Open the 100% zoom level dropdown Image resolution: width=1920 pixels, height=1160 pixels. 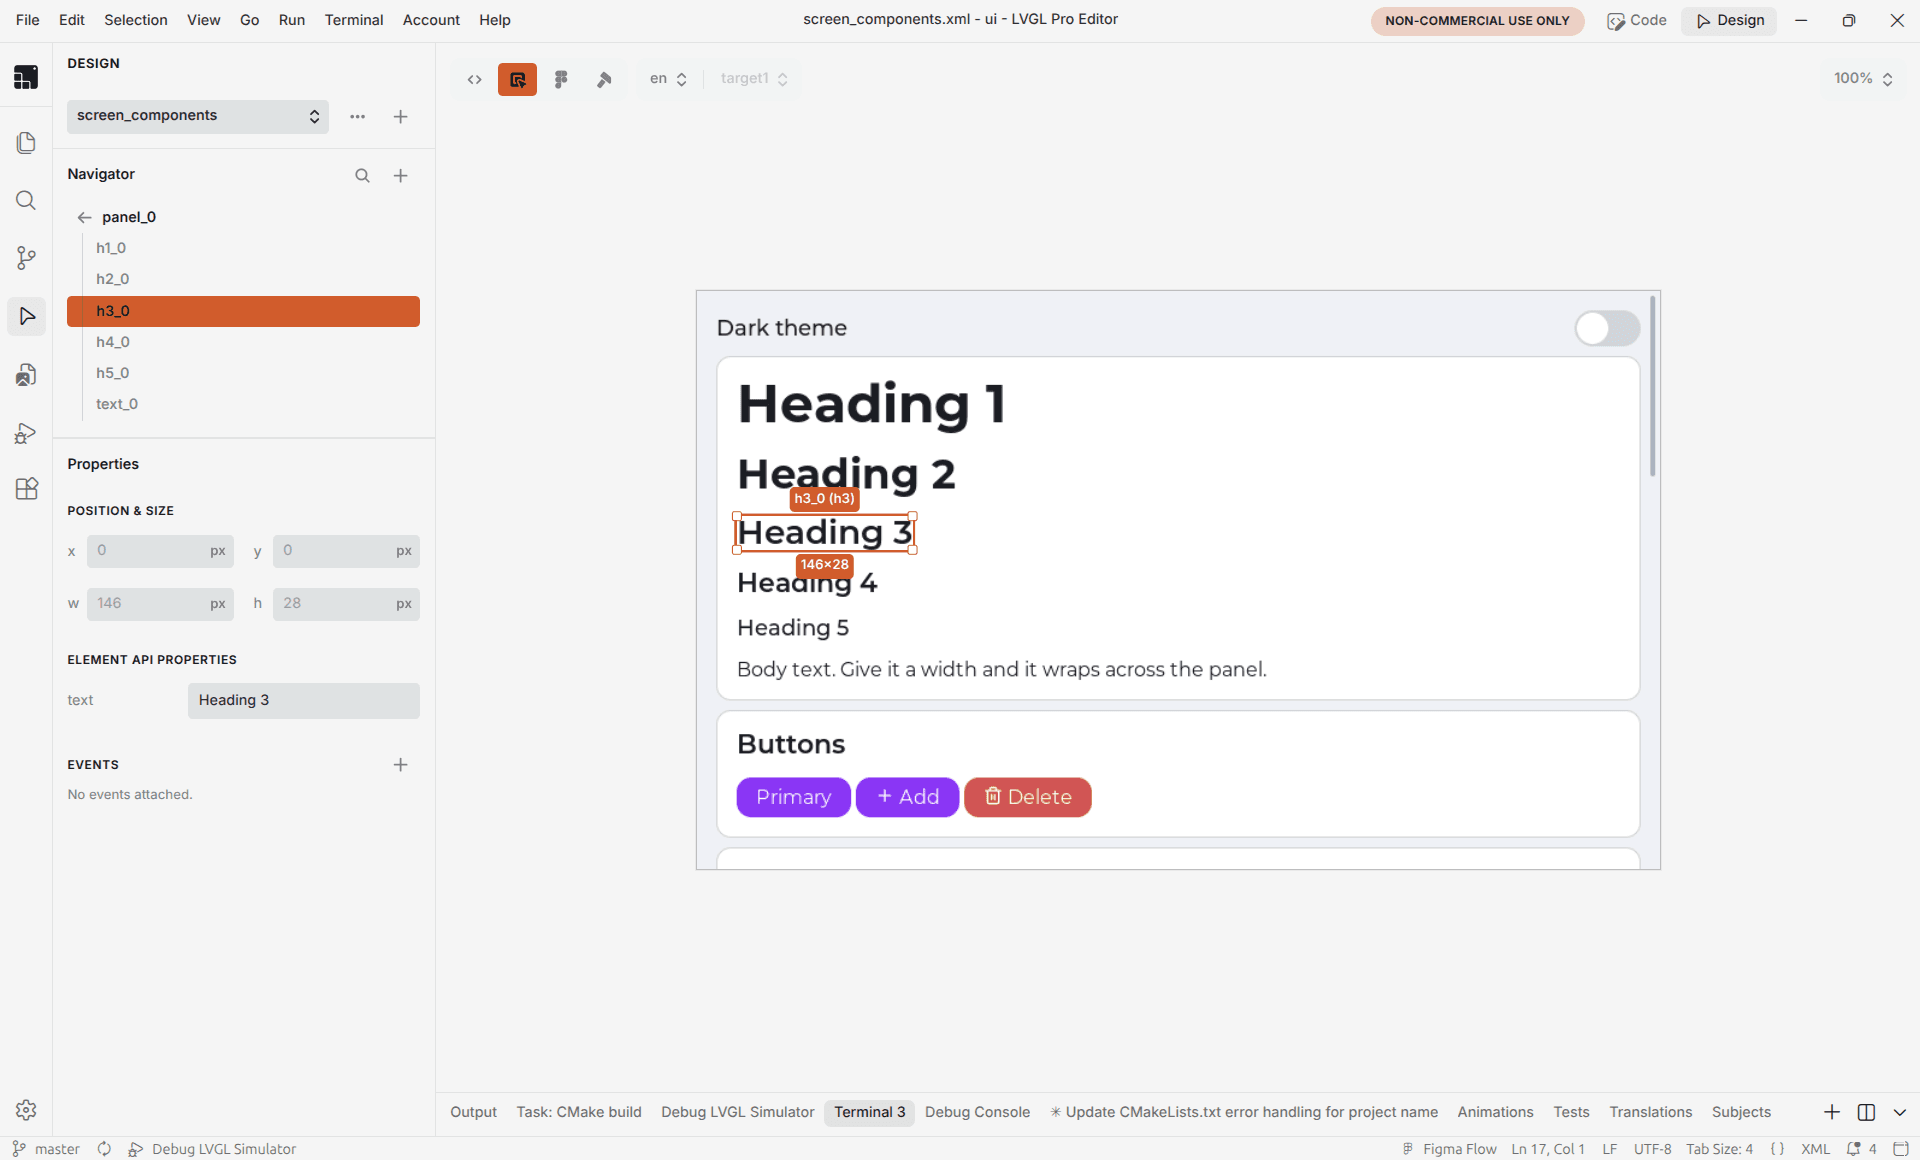pyautogui.click(x=1863, y=79)
